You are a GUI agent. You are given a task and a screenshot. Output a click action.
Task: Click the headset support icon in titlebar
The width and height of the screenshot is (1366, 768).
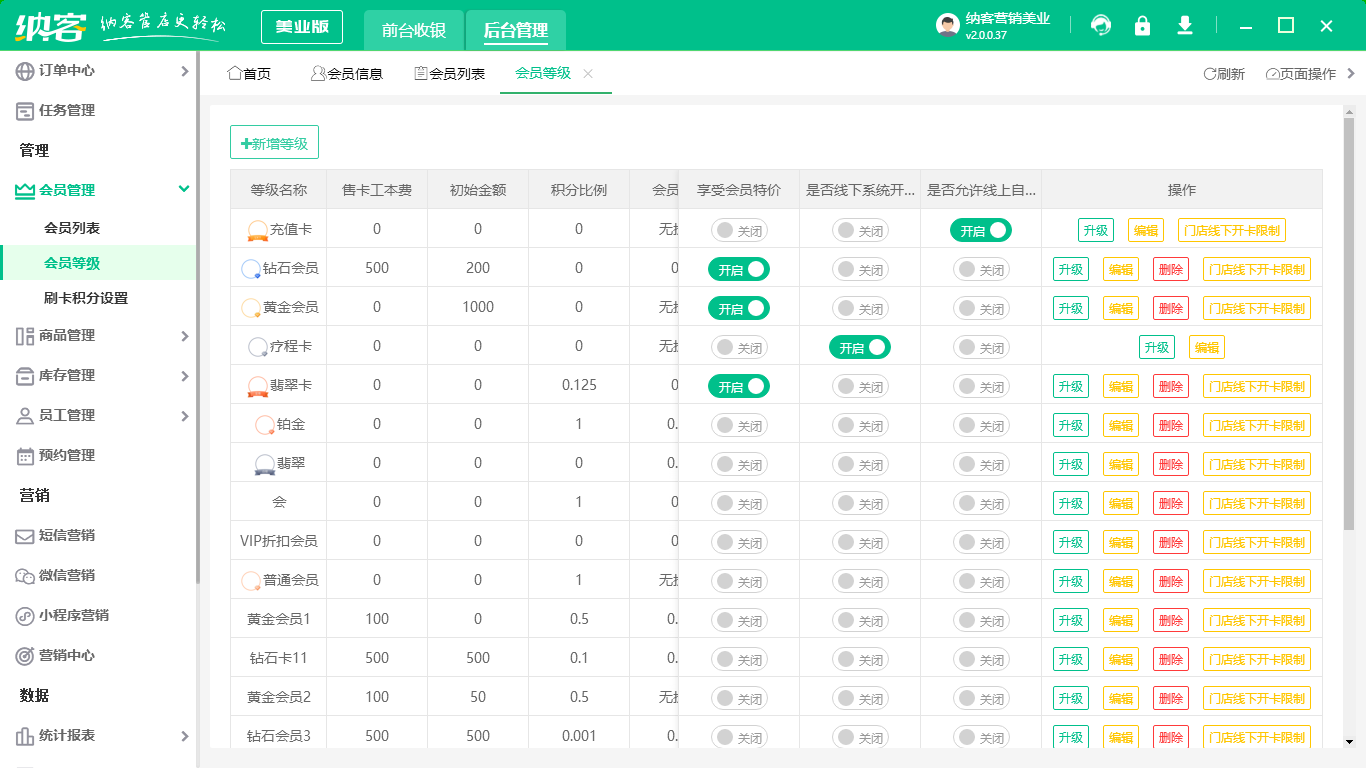pos(1101,25)
